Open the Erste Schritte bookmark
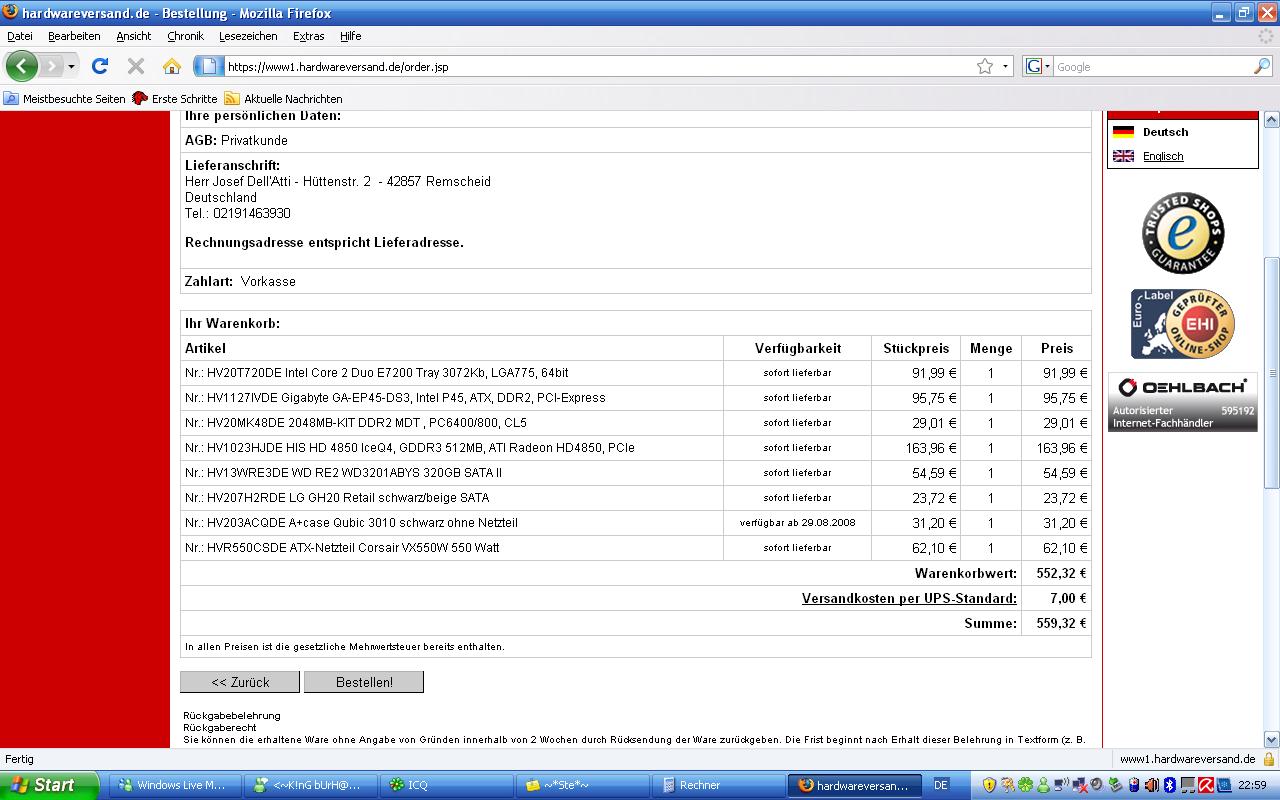The width and height of the screenshot is (1280, 800). (175, 99)
